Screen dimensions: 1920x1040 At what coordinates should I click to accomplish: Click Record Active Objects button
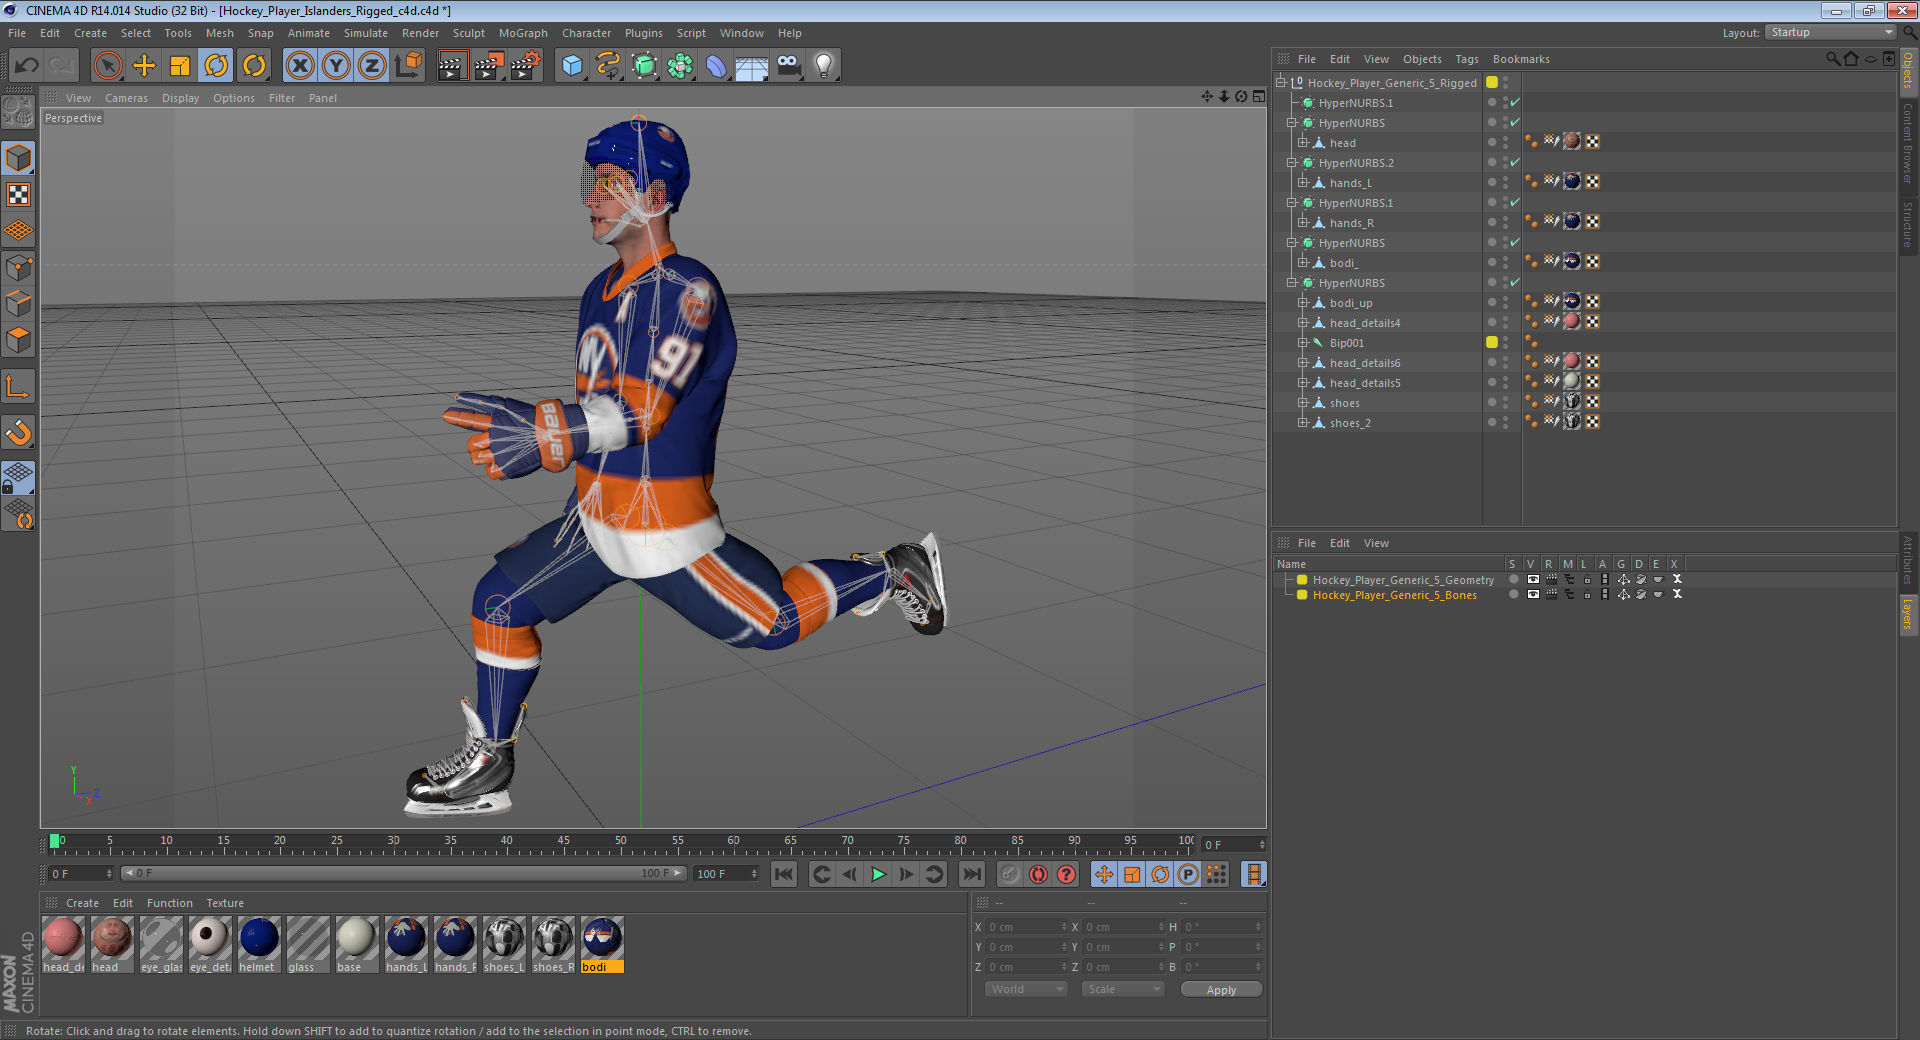pos(1010,874)
